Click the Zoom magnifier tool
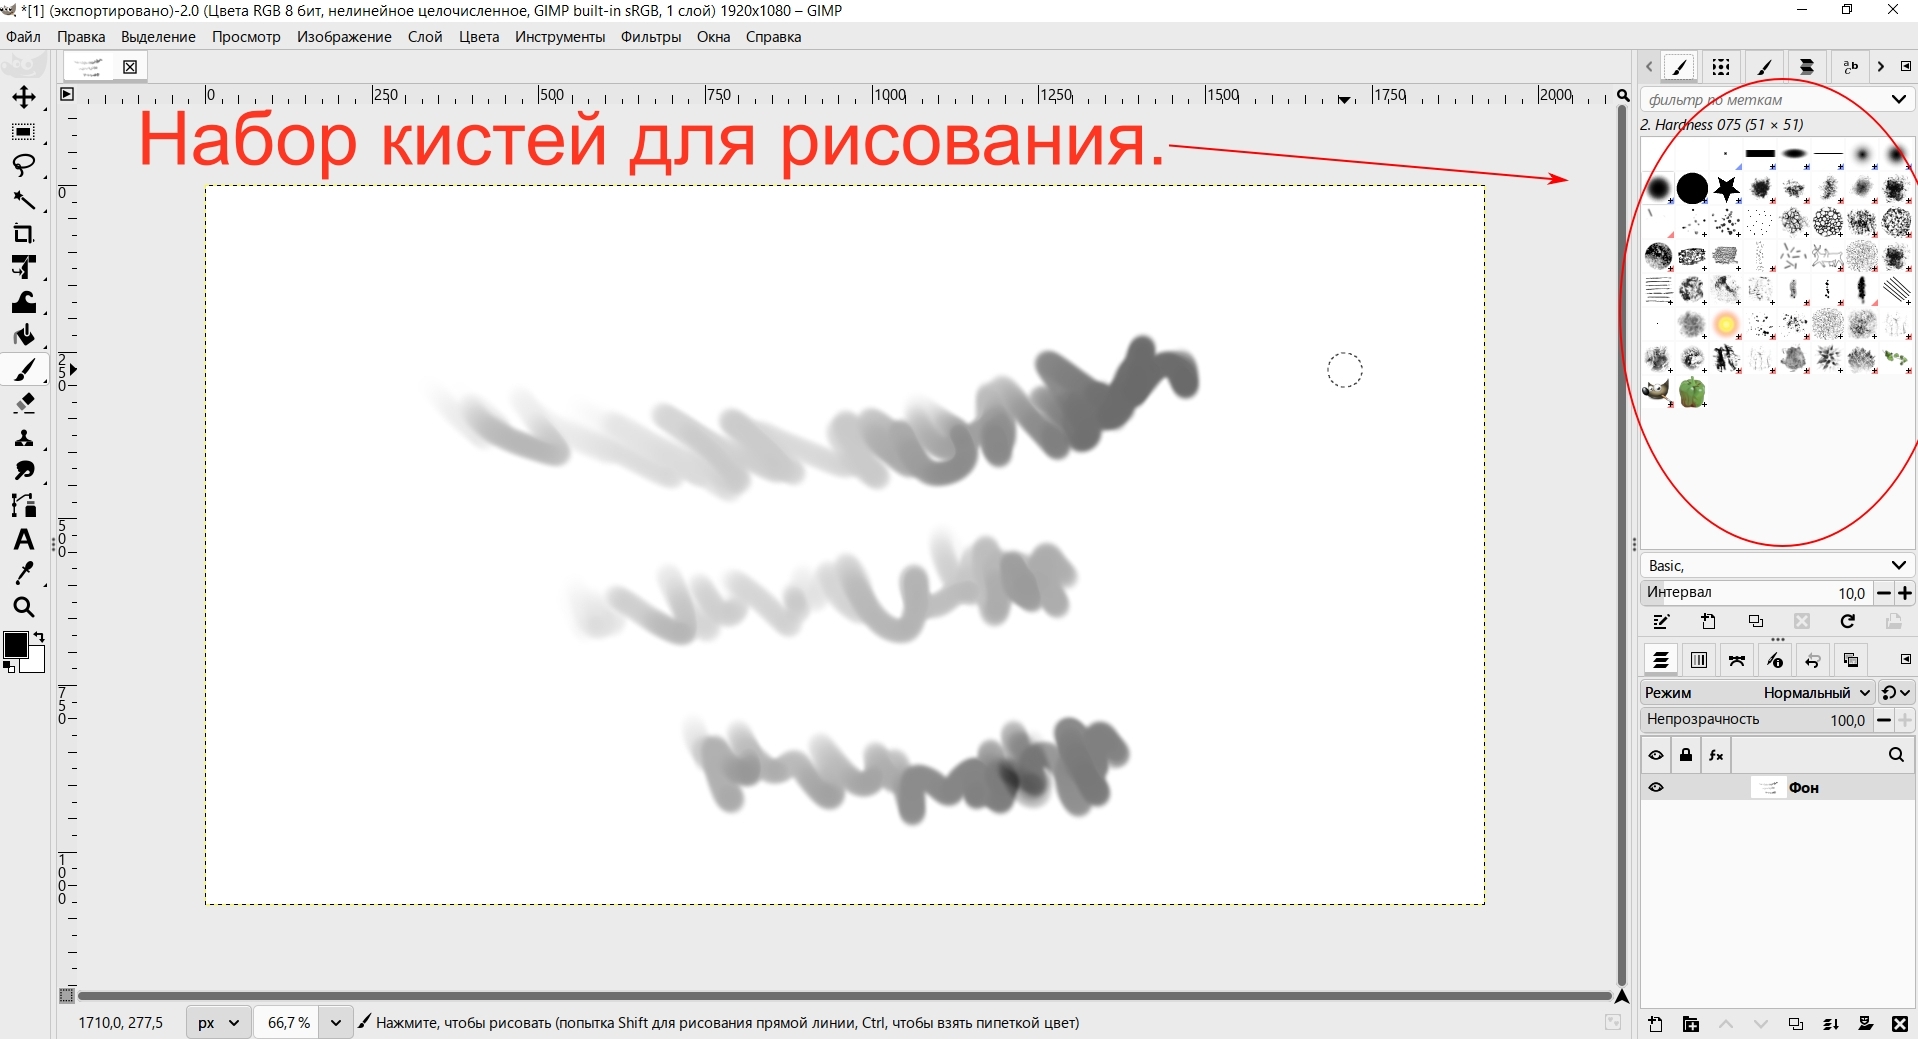1918x1039 pixels. click(24, 607)
